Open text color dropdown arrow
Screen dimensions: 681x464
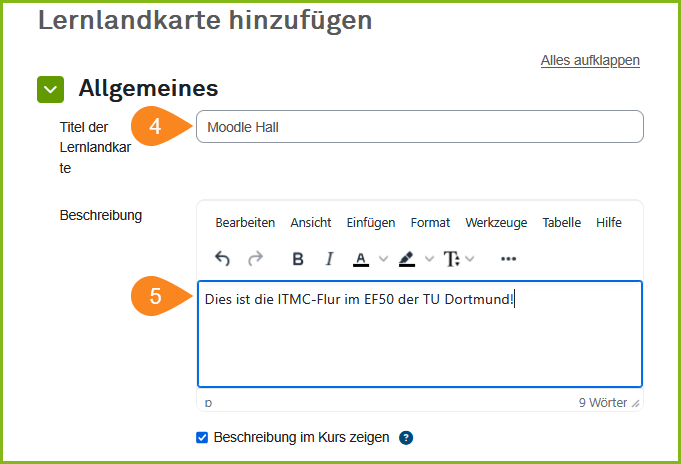point(383,259)
